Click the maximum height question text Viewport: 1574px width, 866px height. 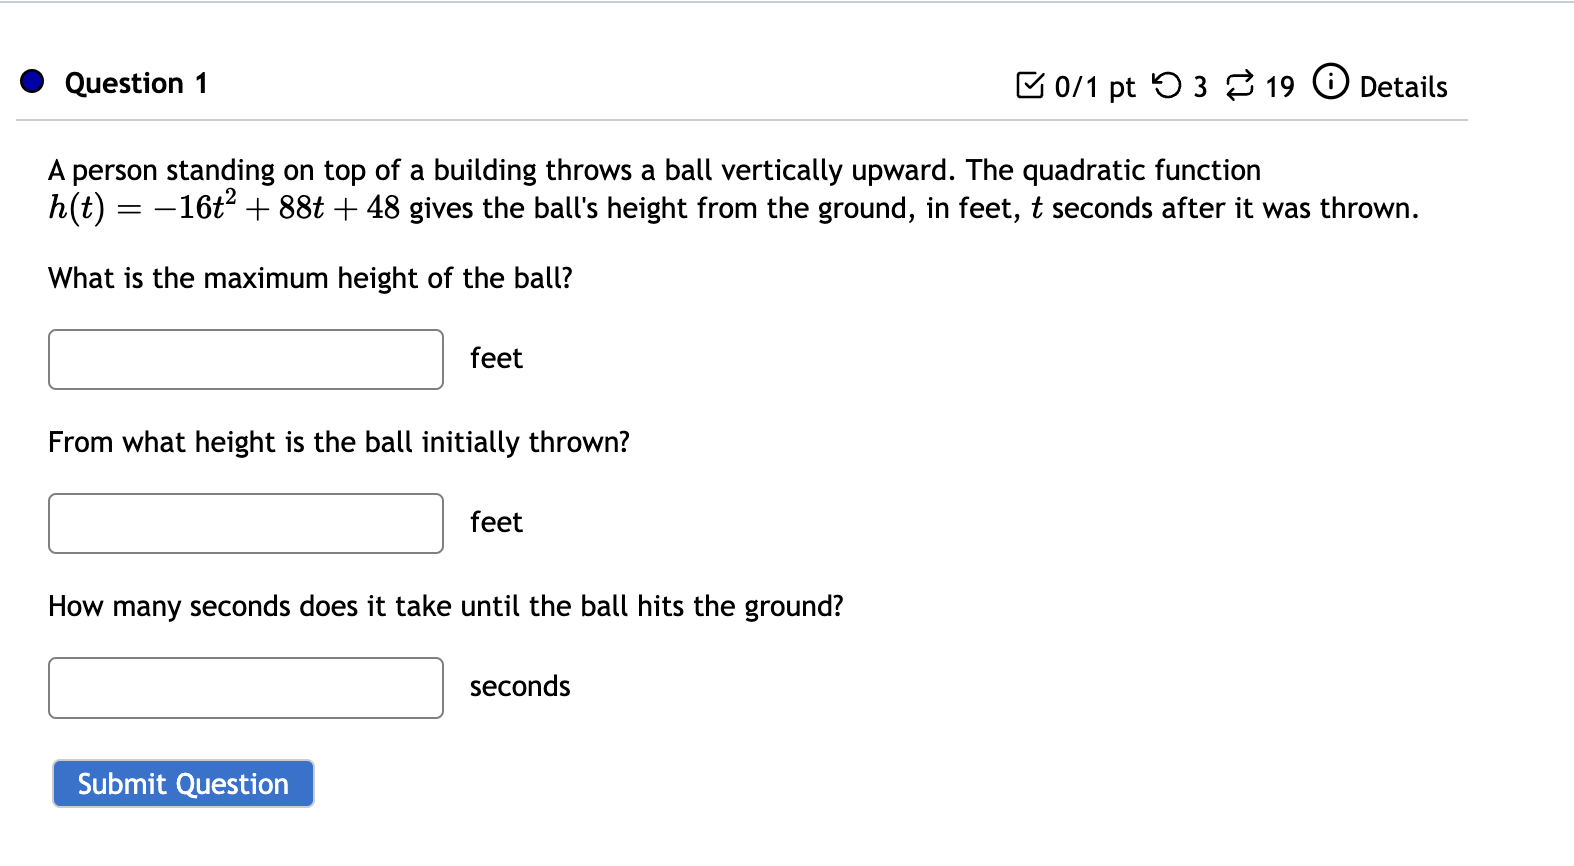coord(310,278)
